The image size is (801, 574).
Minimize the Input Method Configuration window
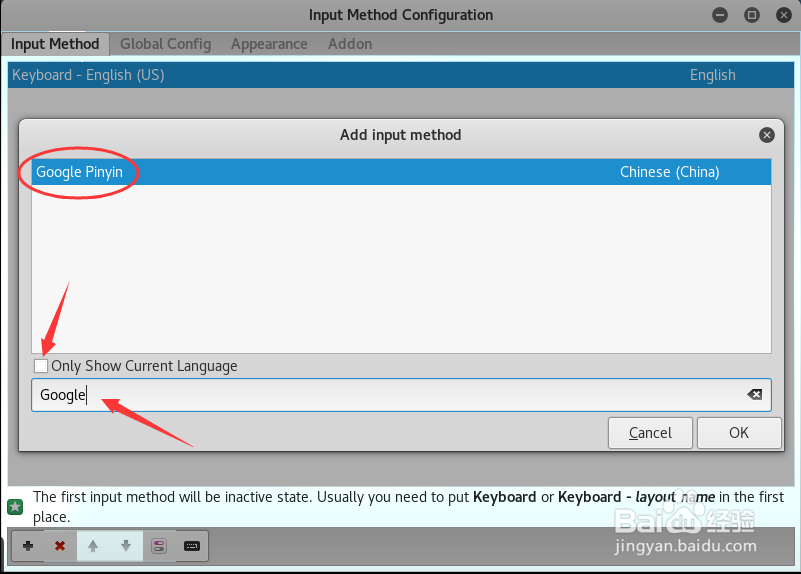[720, 15]
